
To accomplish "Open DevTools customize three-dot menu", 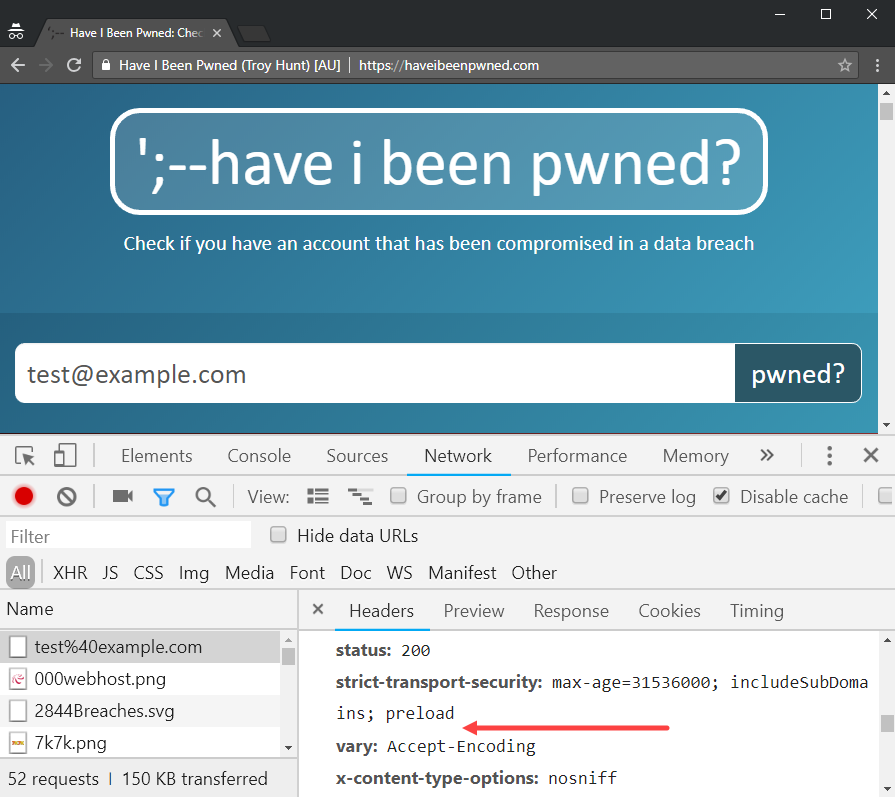I will 829,456.
